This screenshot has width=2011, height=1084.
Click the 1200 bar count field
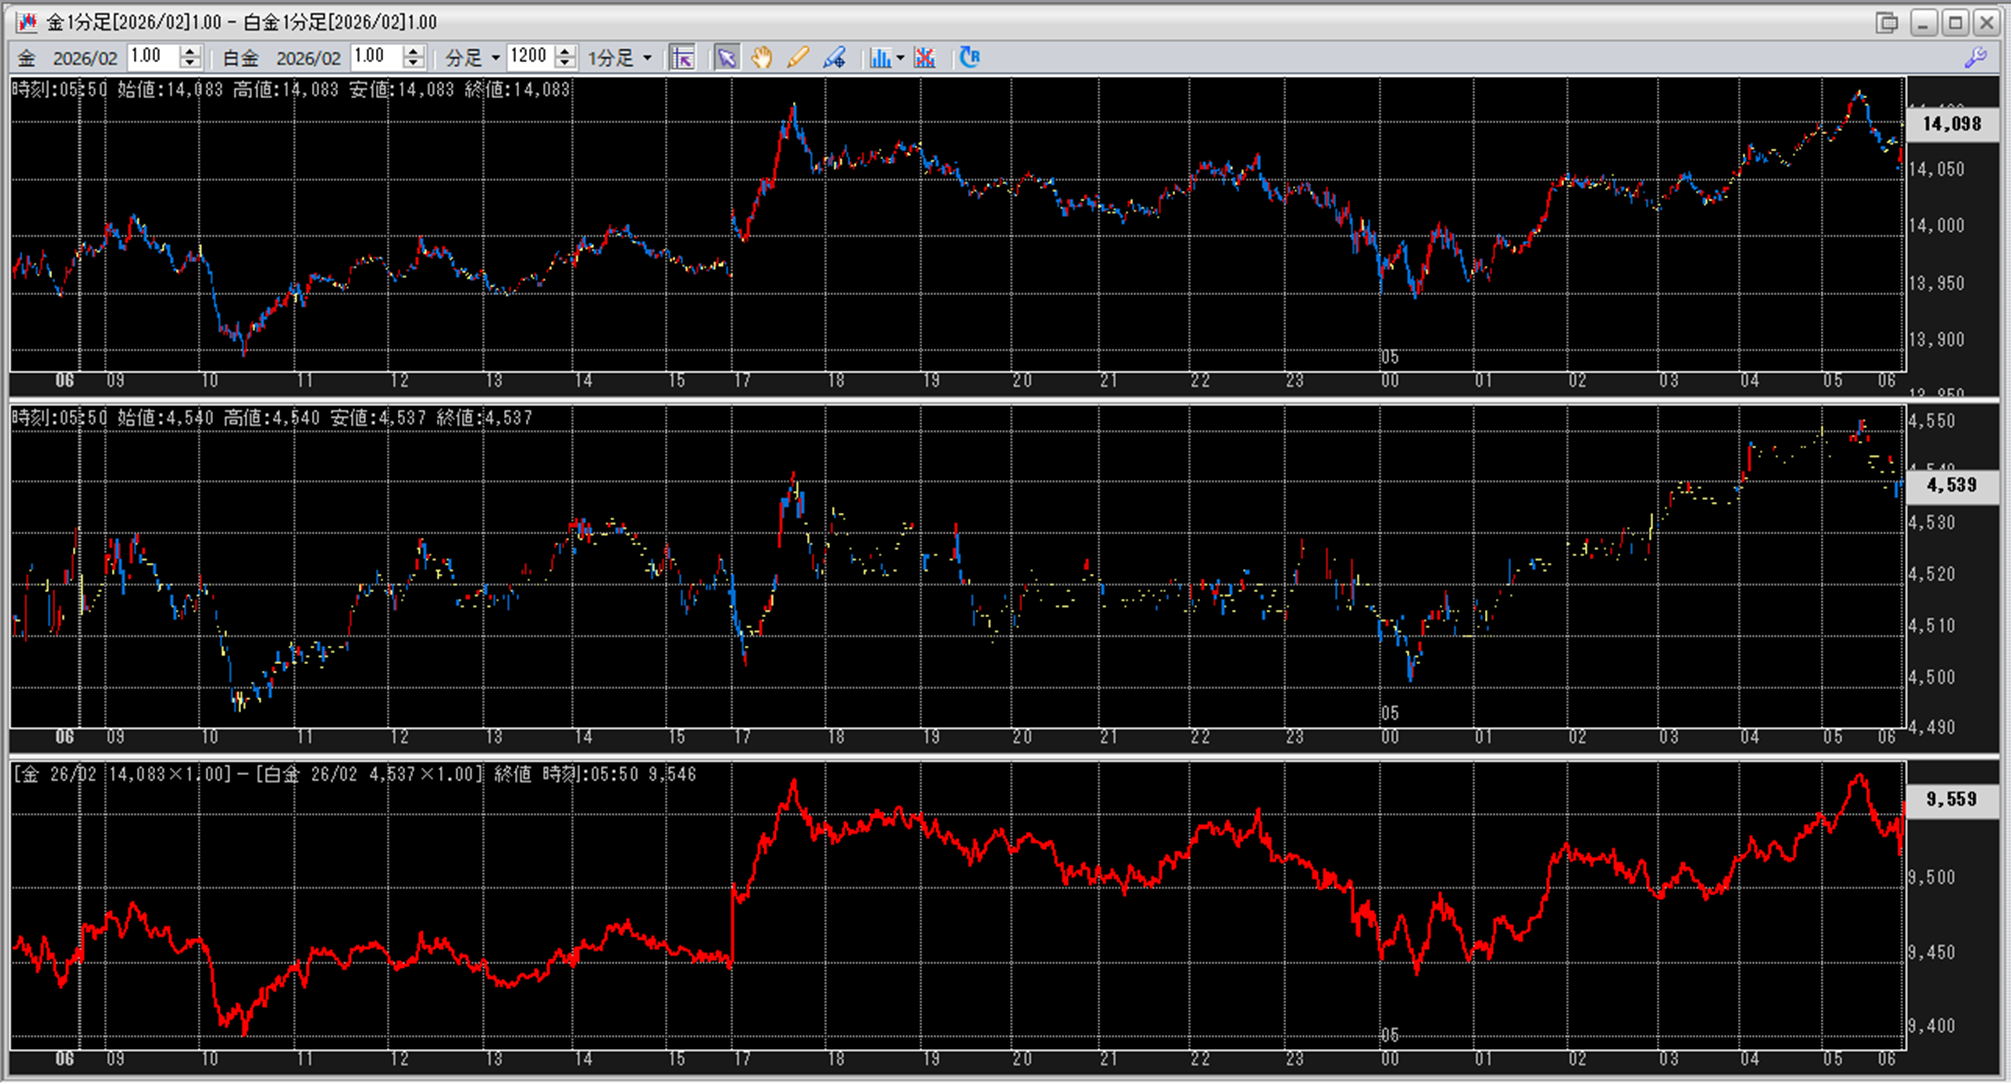[529, 57]
